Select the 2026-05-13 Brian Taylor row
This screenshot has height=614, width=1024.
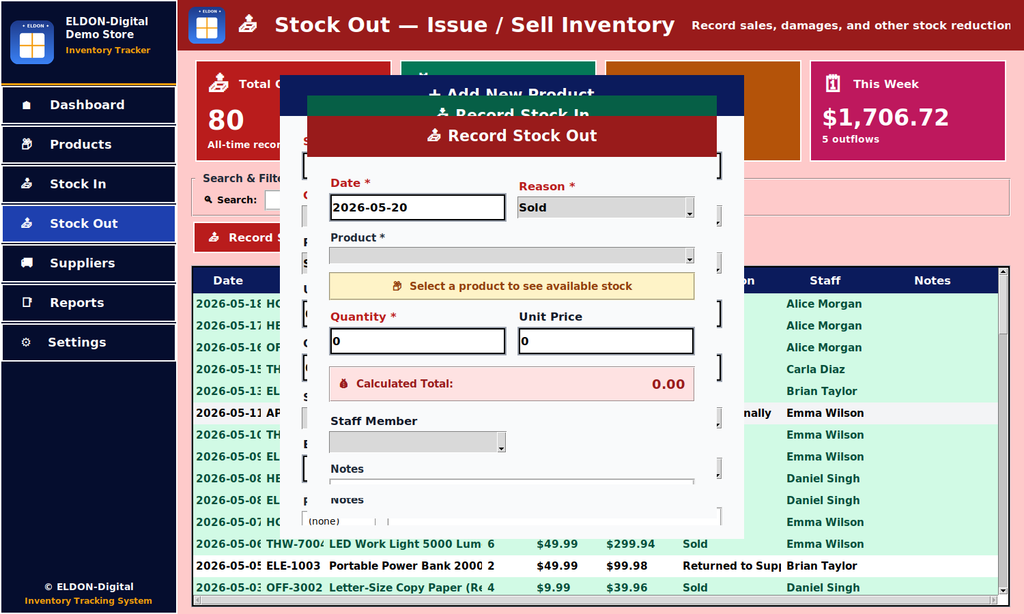[x=596, y=391]
